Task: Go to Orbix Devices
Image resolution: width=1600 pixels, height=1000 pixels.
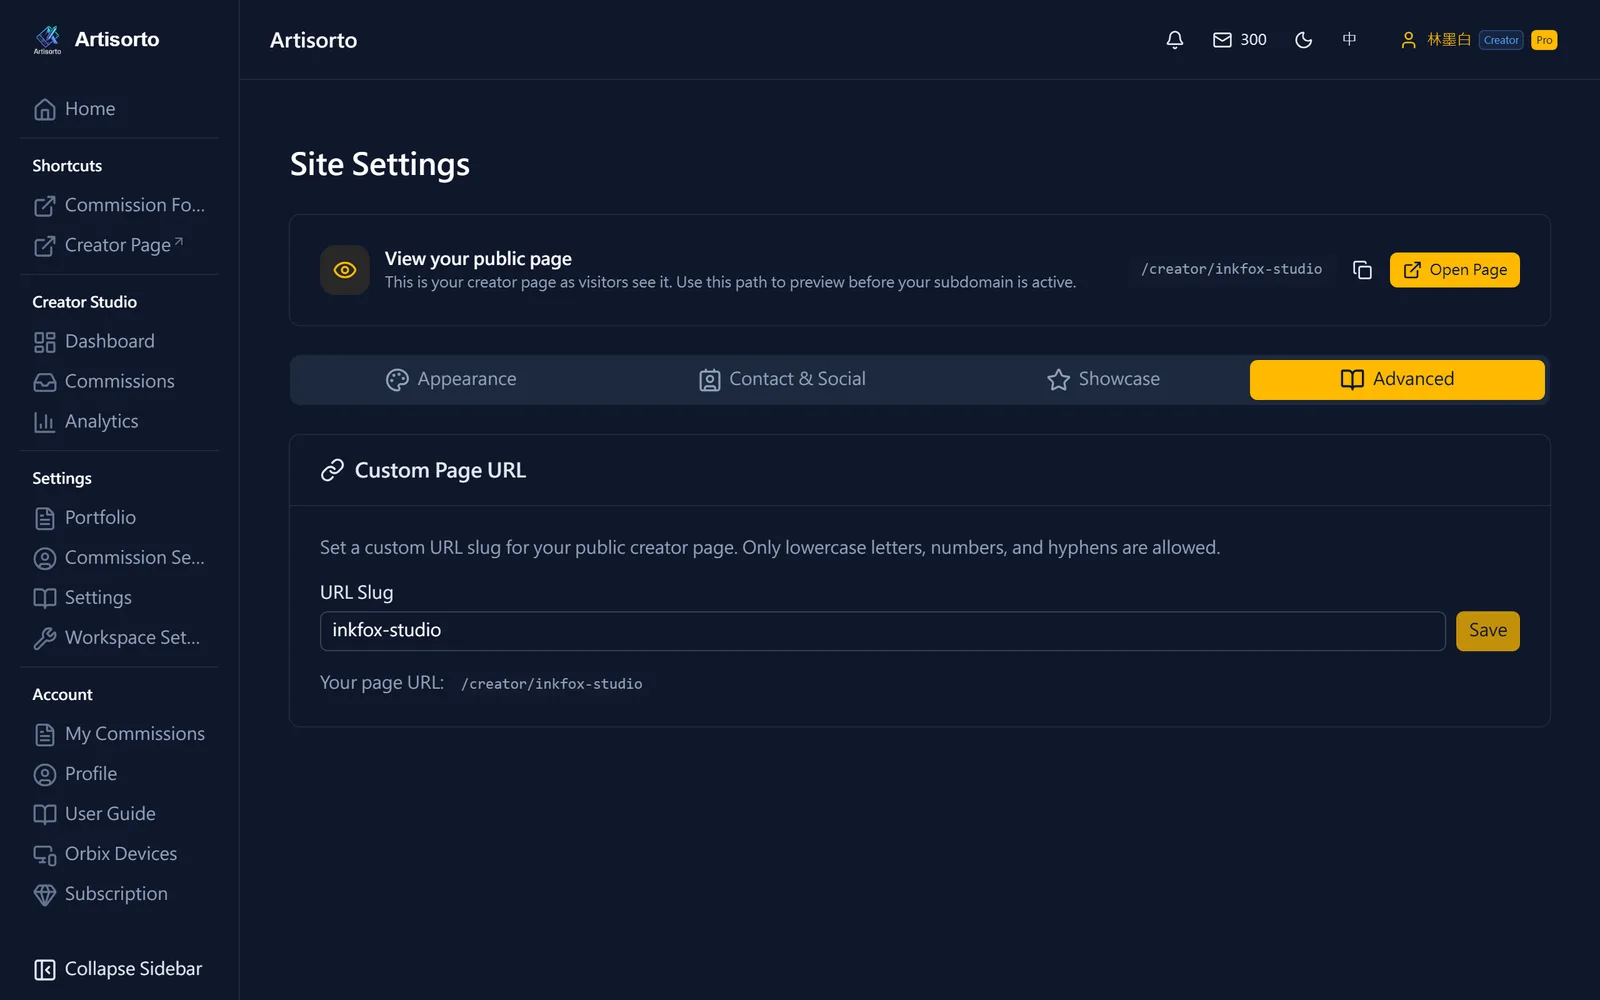Action: (x=120, y=853)
